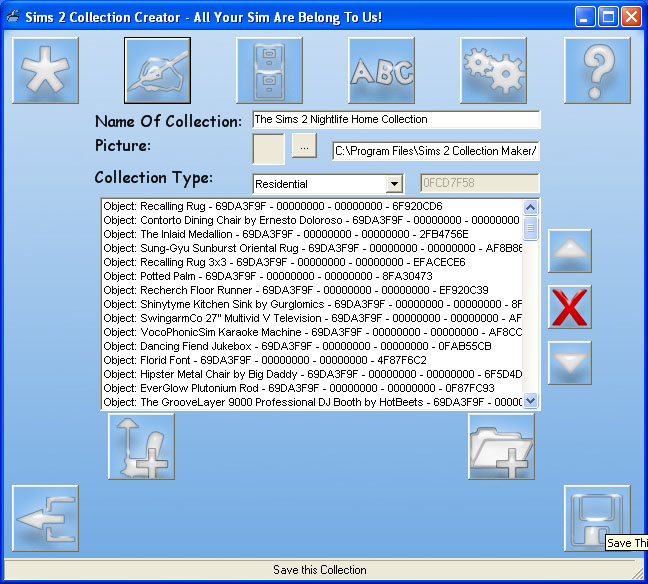Save collection with the floppy disk icon
Screen dimensions: 648x584
[597, 518]
